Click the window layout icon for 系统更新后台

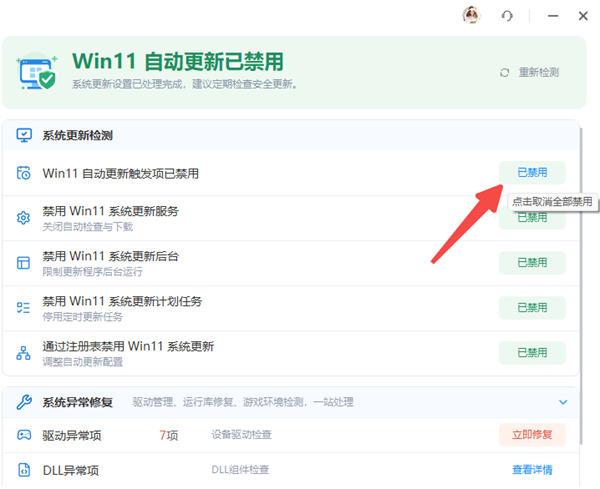tap(23, 263)
